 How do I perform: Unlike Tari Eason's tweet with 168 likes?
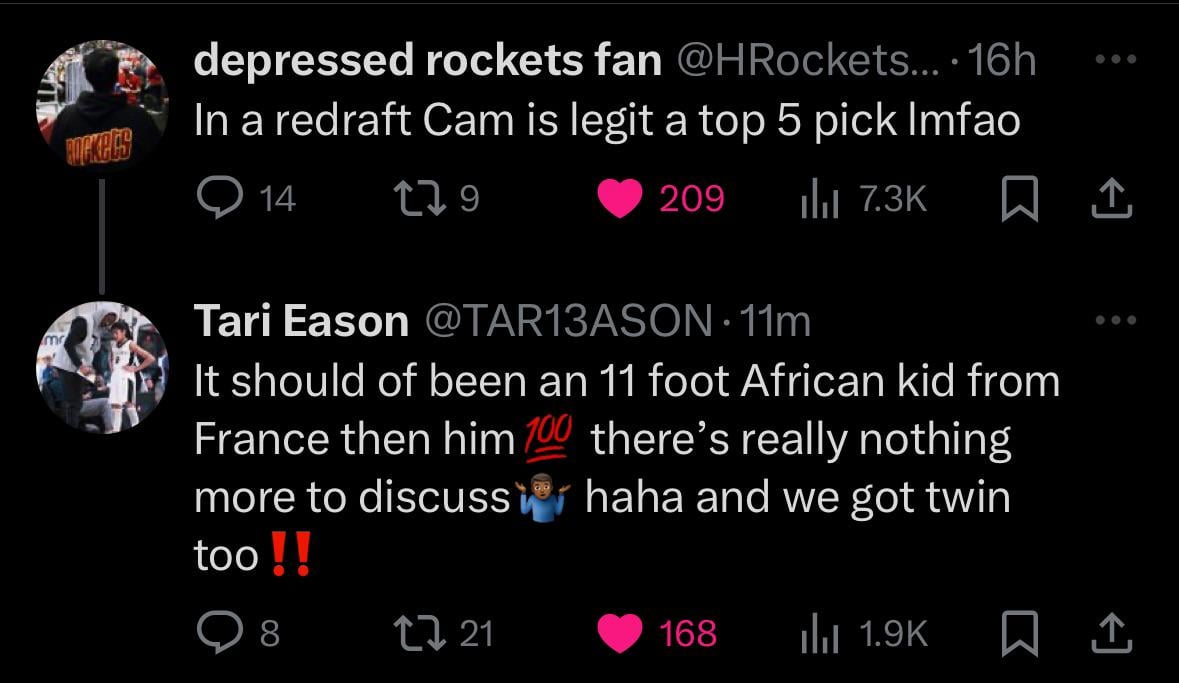(621, 632)
